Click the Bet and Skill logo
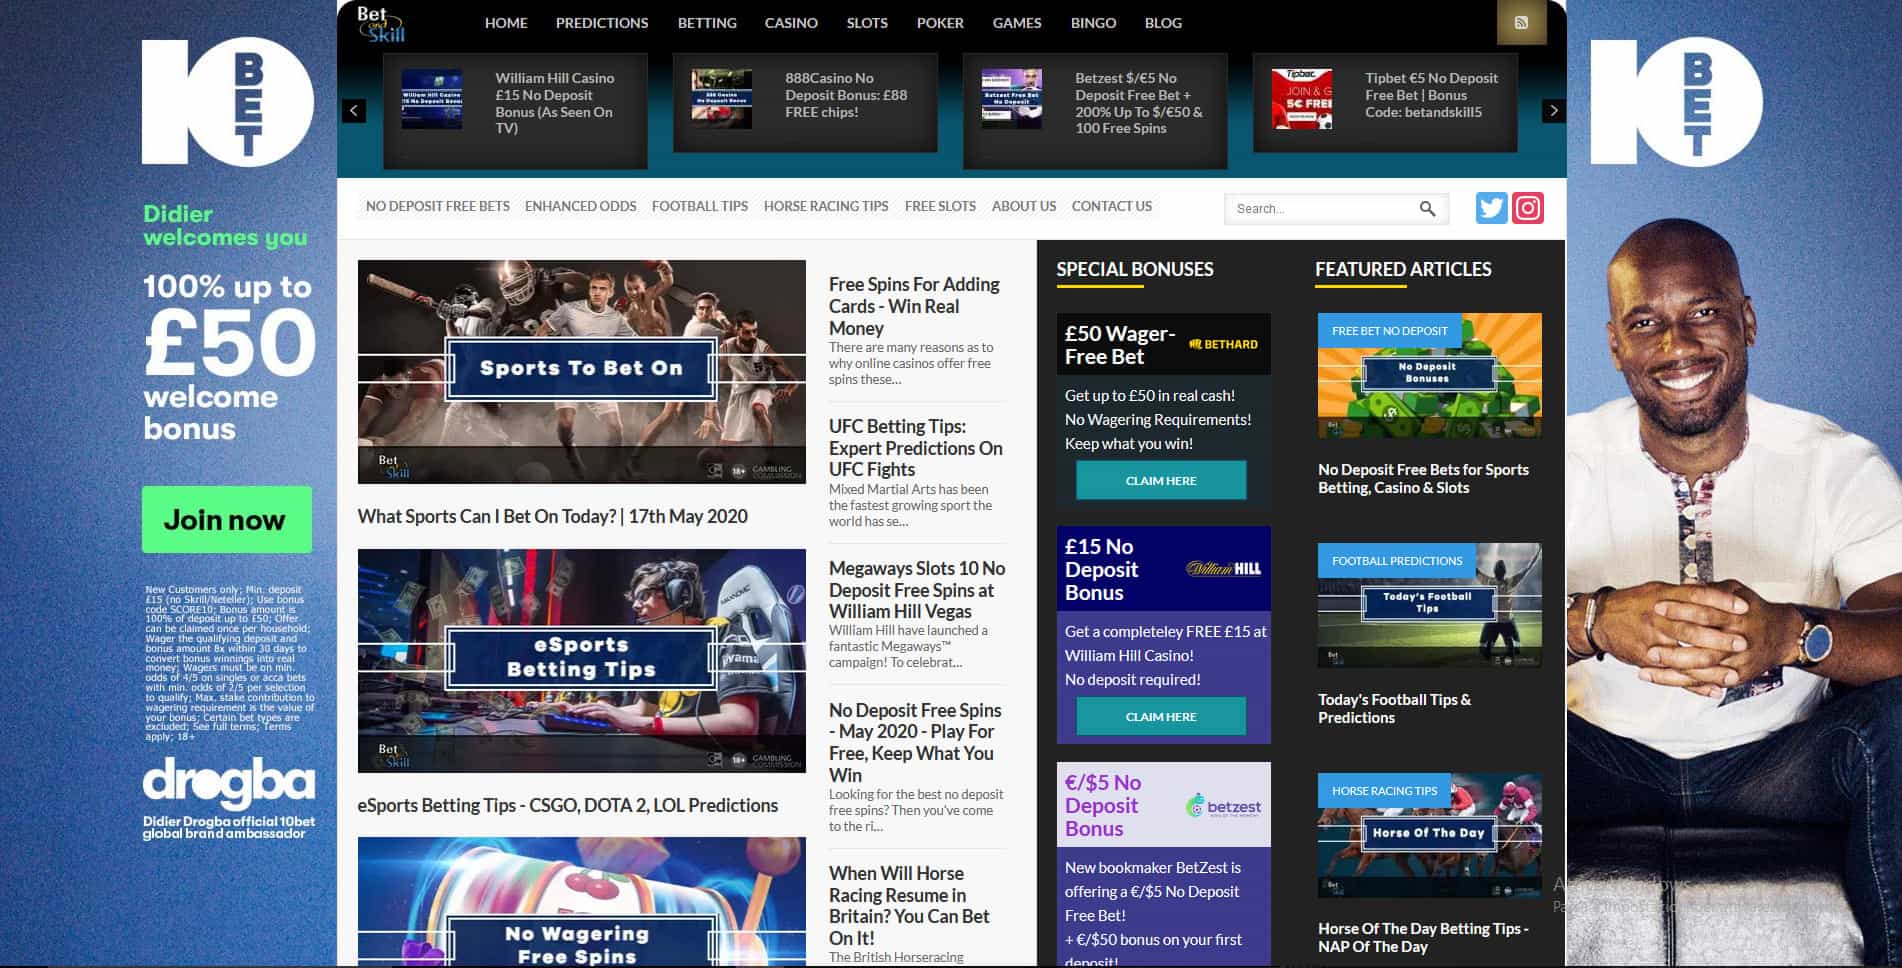 [x=381, y=24]
